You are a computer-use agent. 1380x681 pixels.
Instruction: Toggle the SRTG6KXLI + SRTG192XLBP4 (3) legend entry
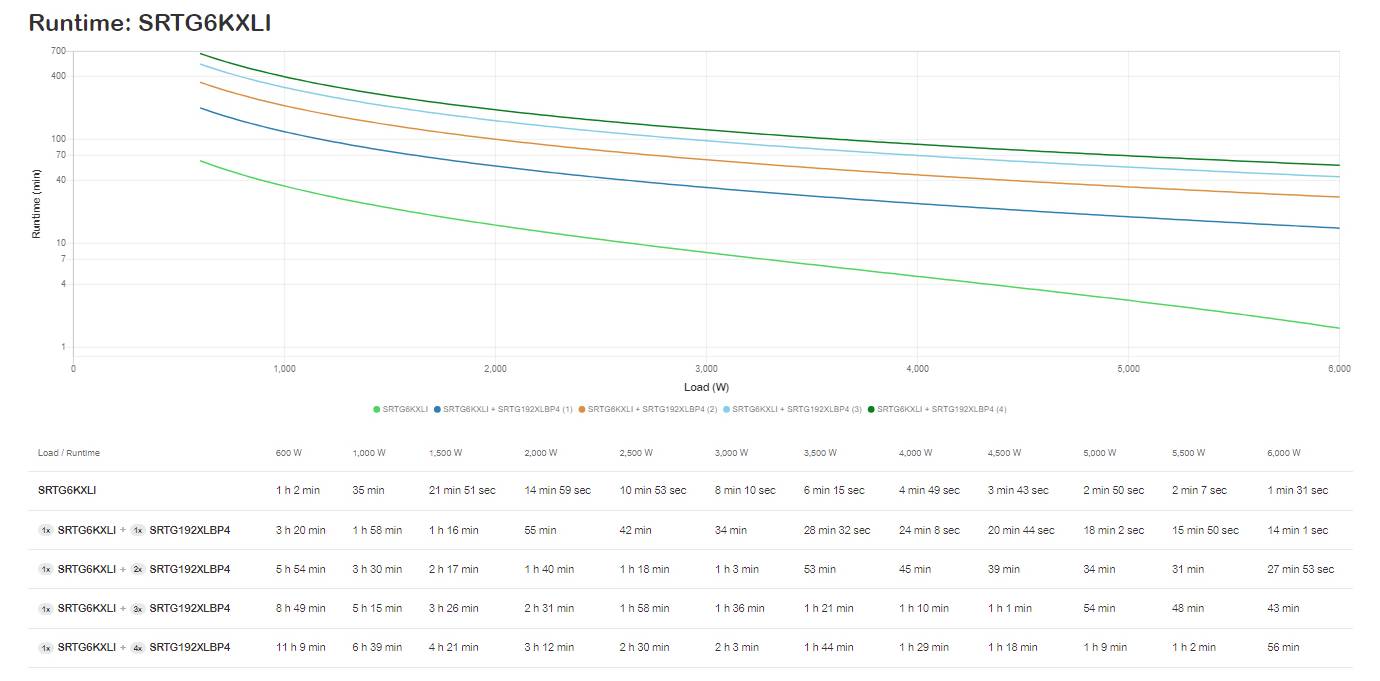[792, 409]
